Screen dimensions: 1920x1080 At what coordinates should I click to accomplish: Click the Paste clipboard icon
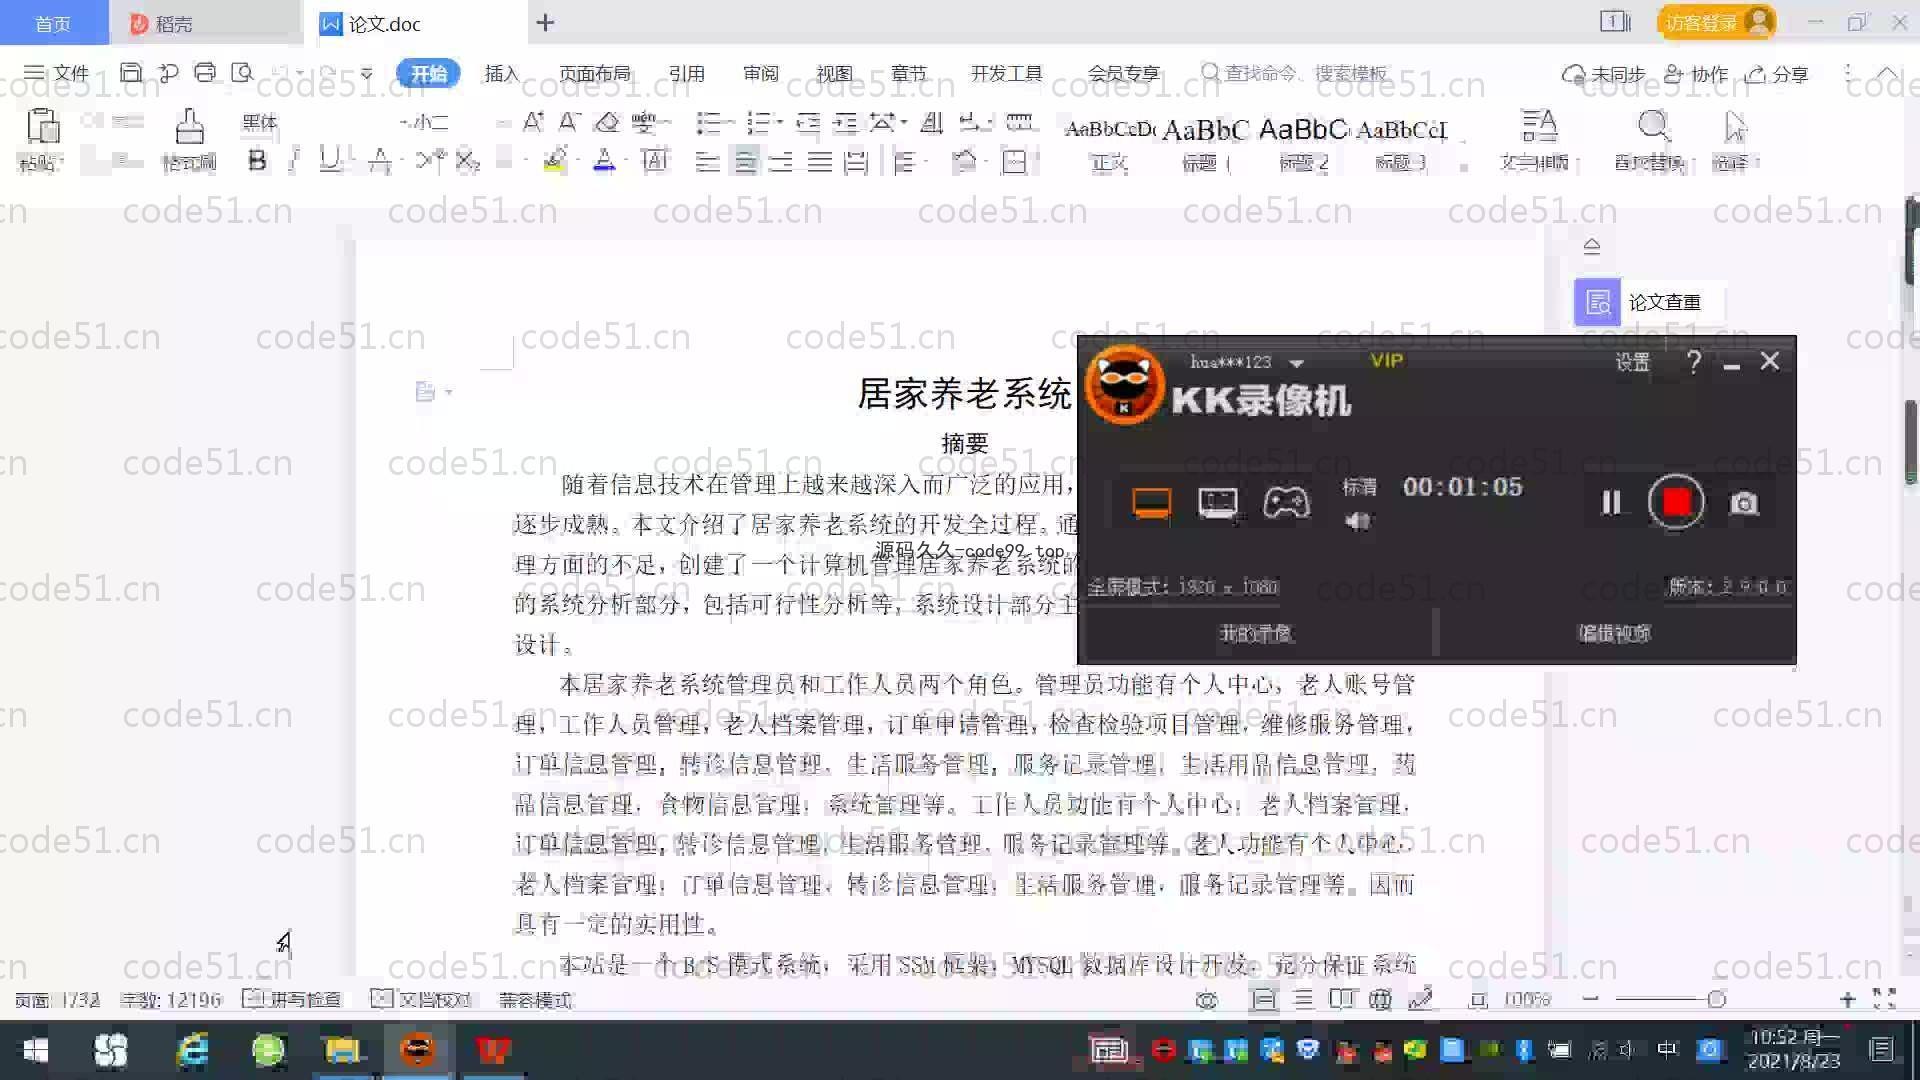[42, 127]
